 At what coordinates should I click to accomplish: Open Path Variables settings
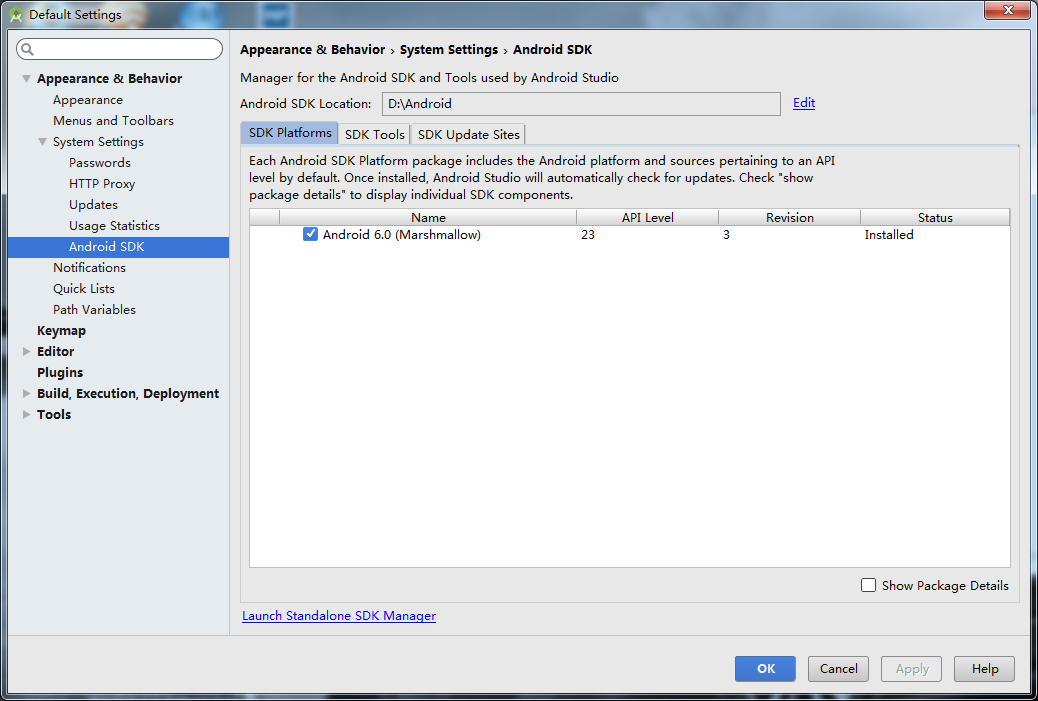click(x=95, y=310)
